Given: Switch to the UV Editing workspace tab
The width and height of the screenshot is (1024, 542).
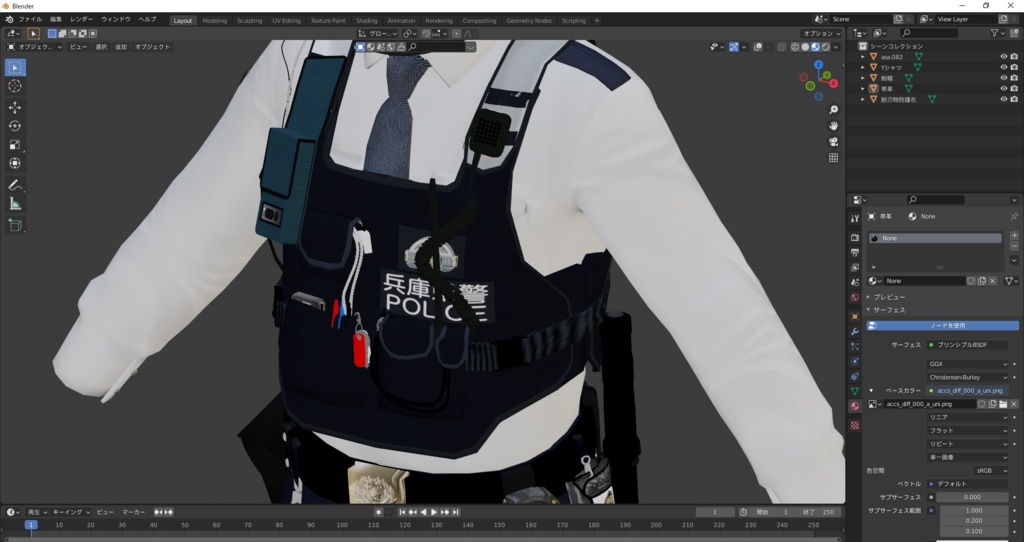Looking at the screenshot, I should click(286, 21).
